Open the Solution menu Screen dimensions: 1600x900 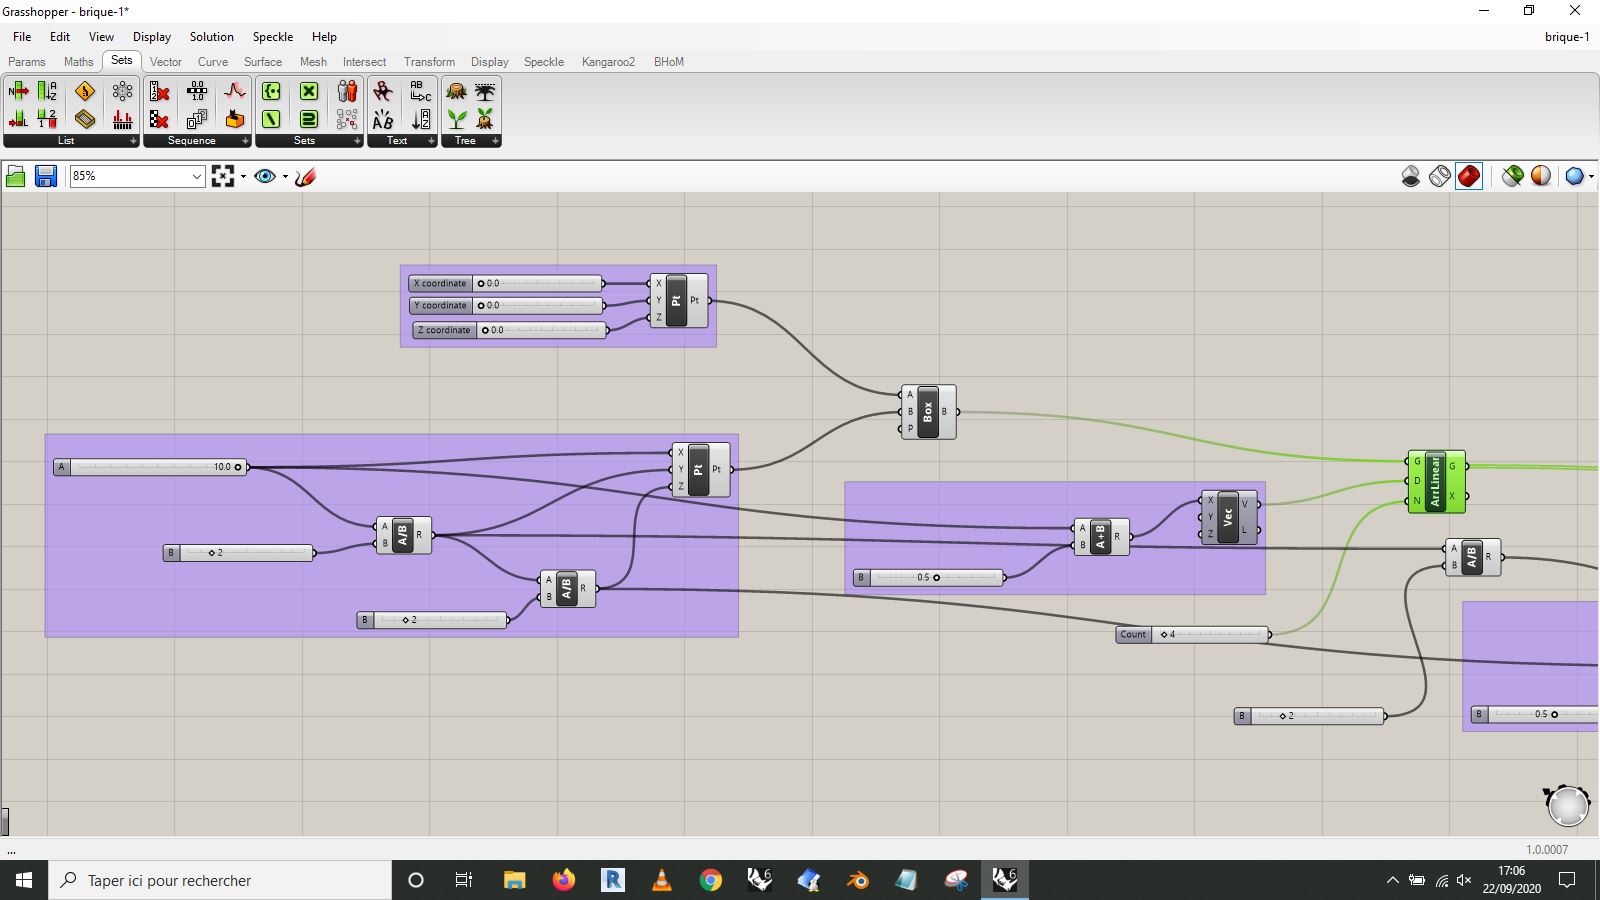pyautogui.click(x=212, y=37)
